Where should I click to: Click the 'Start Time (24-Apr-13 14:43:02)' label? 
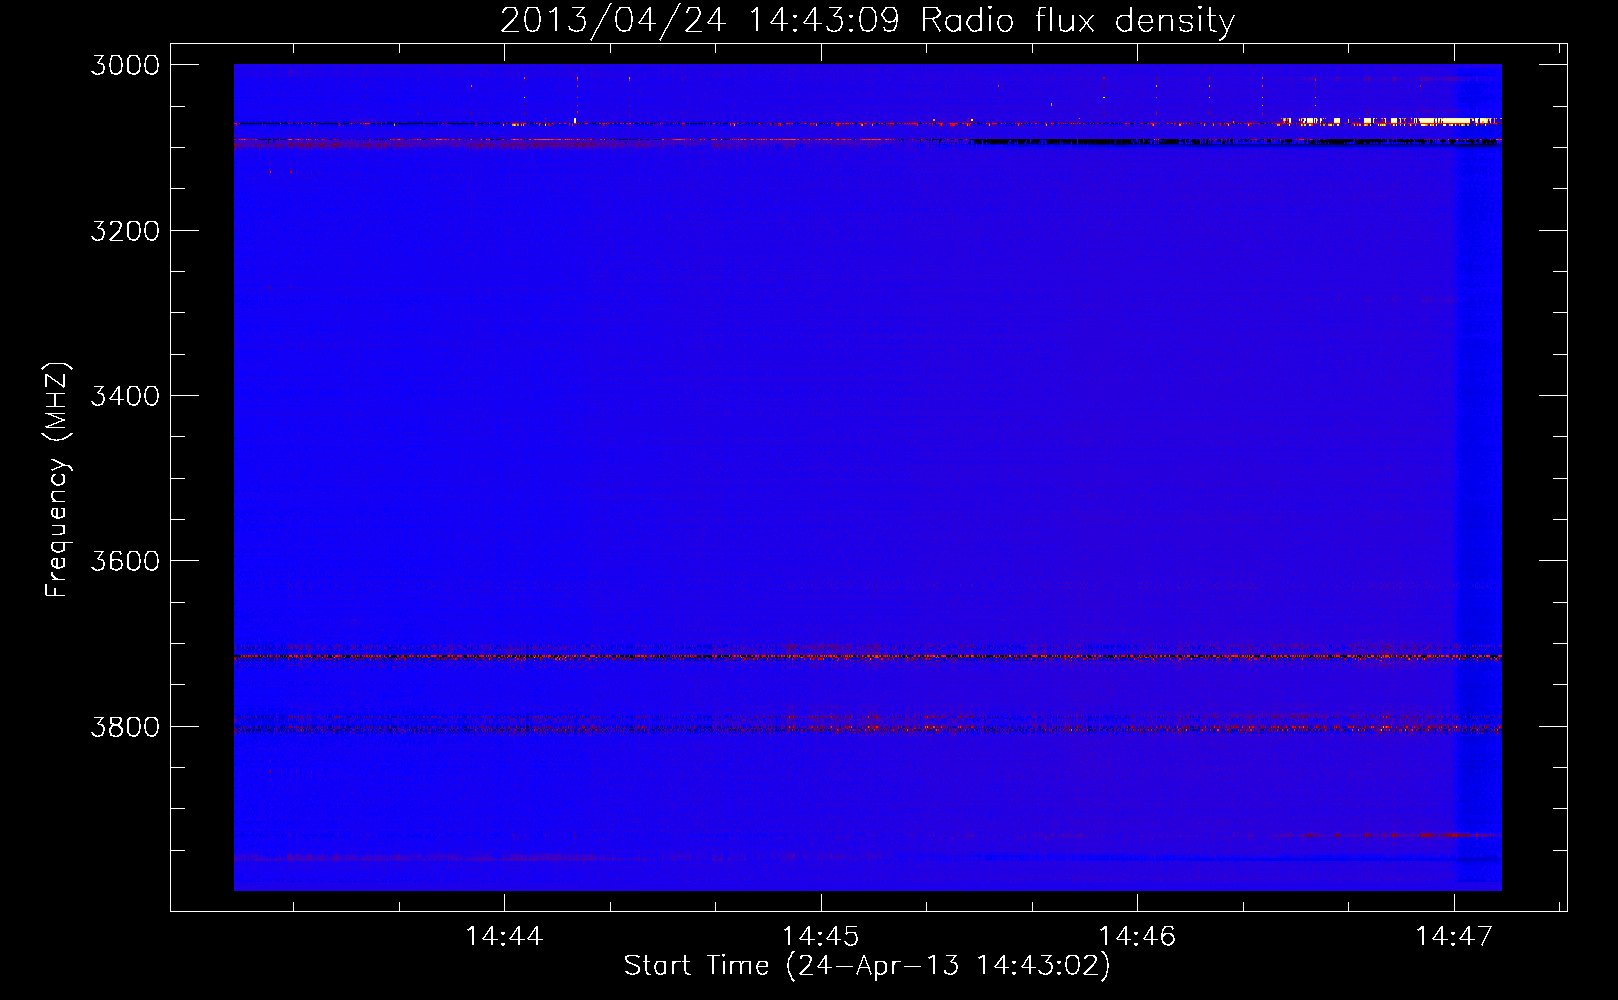(867, 966)
